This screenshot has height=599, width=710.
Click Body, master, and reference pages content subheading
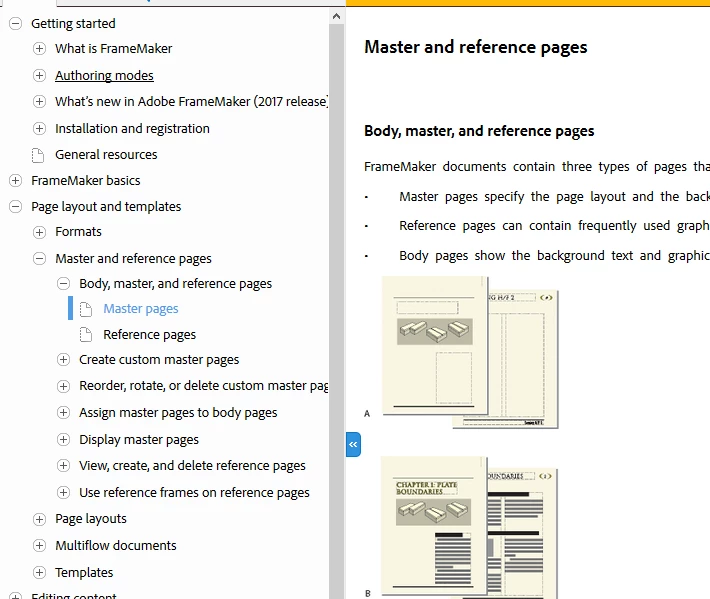(x=479, y=131)
